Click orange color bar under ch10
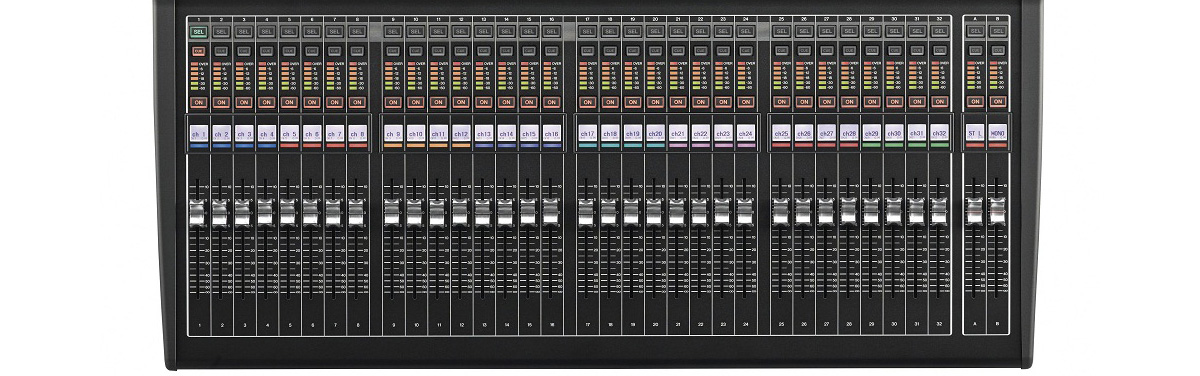Viewport: 1200px width, 376px height. (415, 146)
